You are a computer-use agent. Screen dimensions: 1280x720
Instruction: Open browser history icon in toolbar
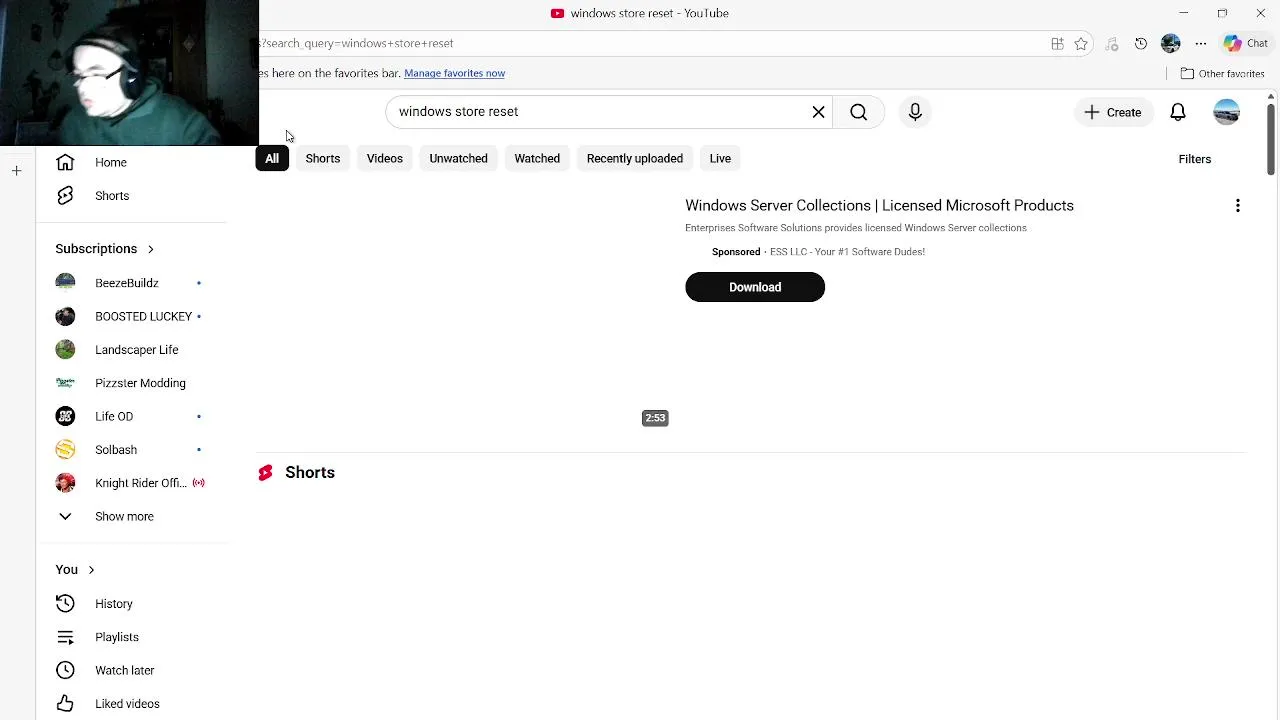pyautogui.click(x=1141, y=43)
